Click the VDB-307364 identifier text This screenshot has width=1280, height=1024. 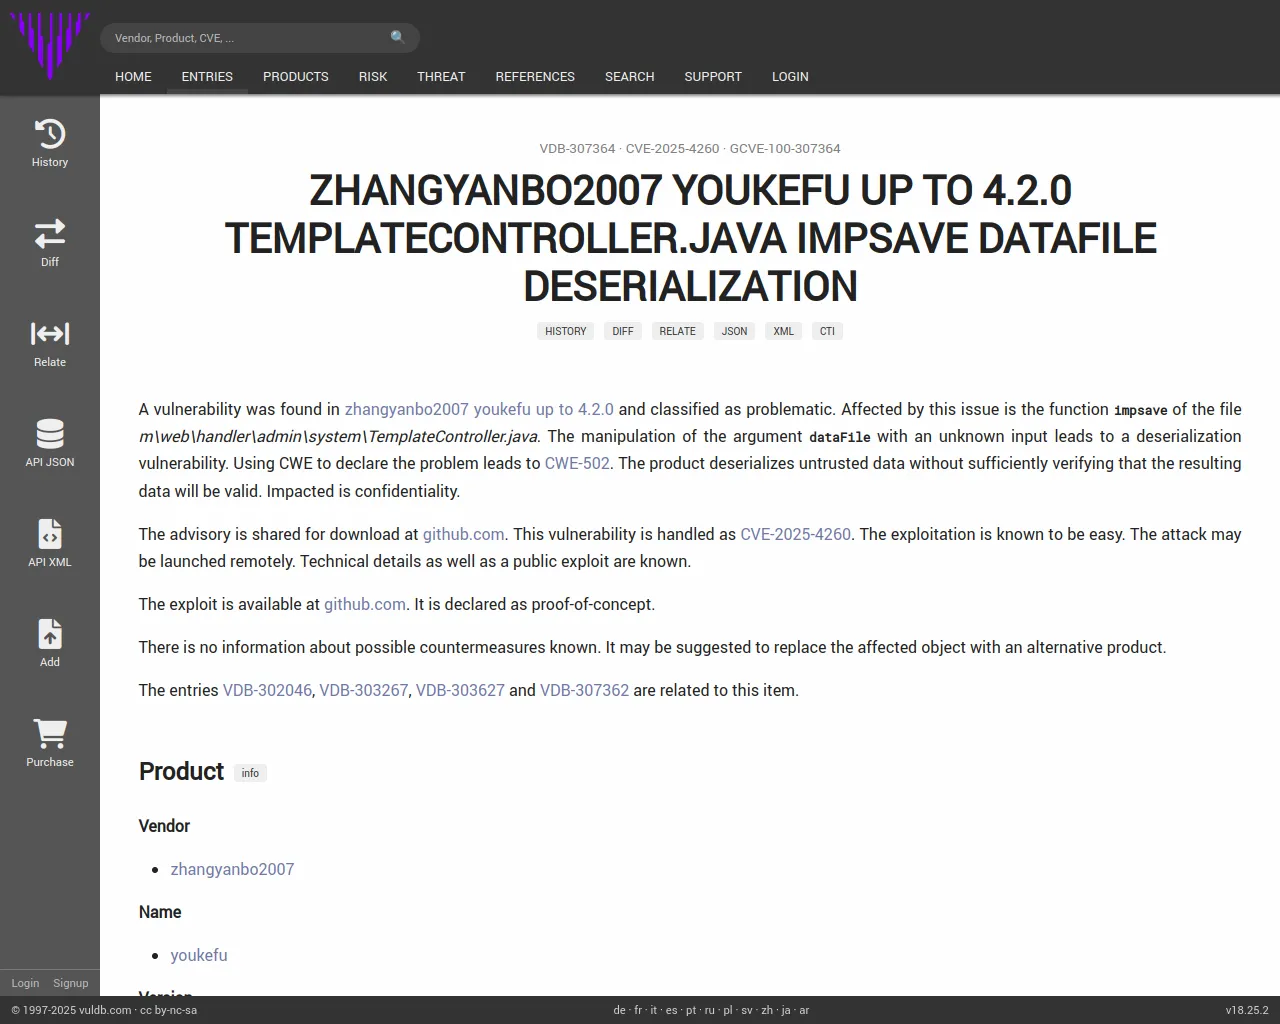point(577,148)
